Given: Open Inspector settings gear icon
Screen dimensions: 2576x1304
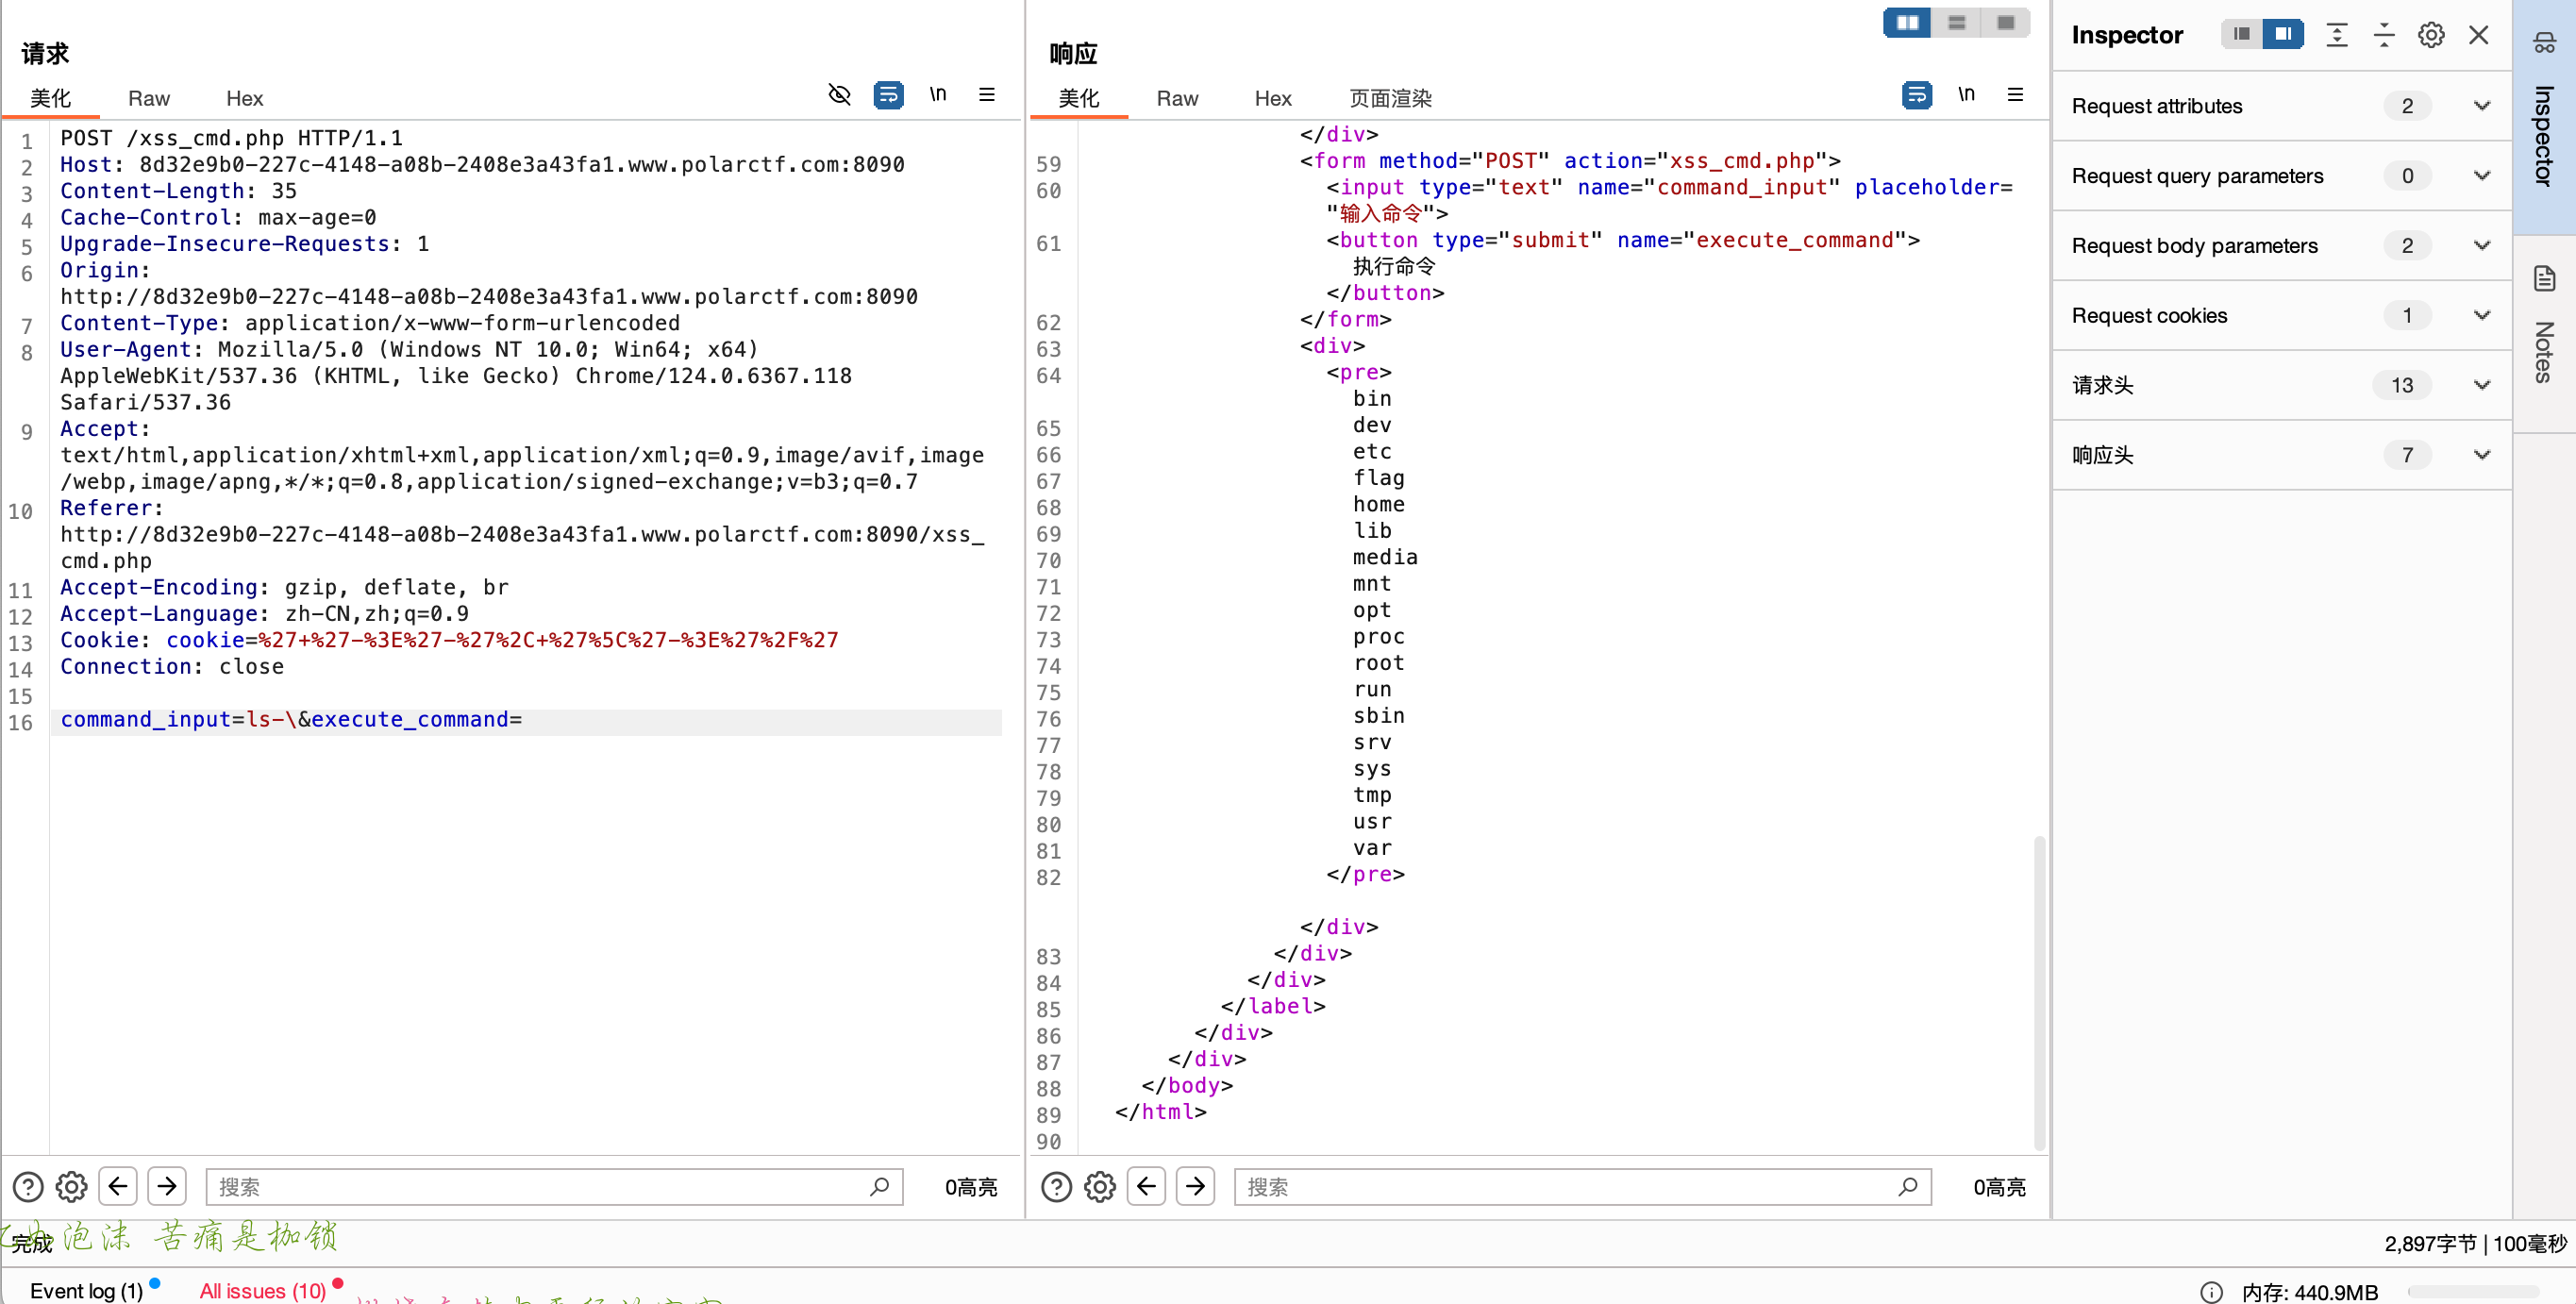Looking at the screenshot, I should point(2431,36).
